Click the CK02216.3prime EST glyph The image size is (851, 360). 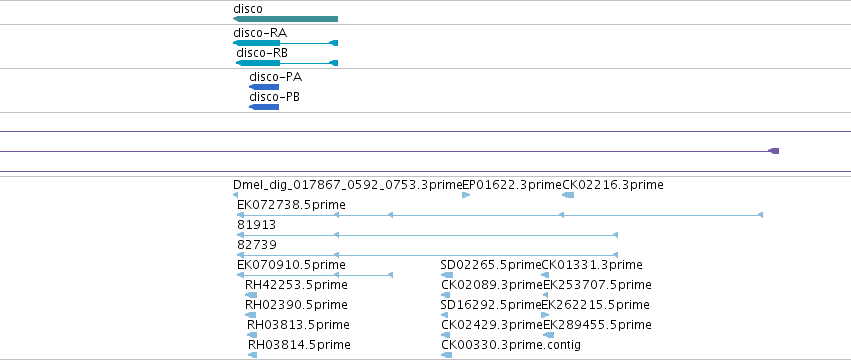568,195
